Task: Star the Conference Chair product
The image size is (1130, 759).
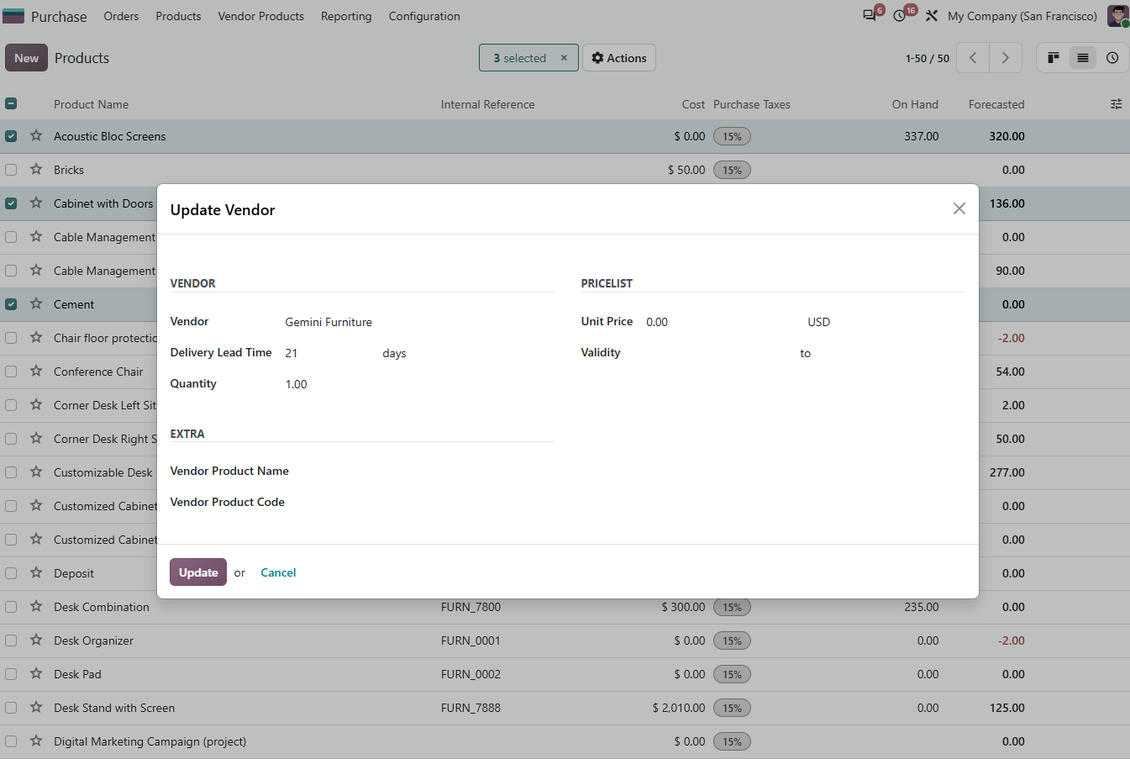Action: tap(36, 371)
